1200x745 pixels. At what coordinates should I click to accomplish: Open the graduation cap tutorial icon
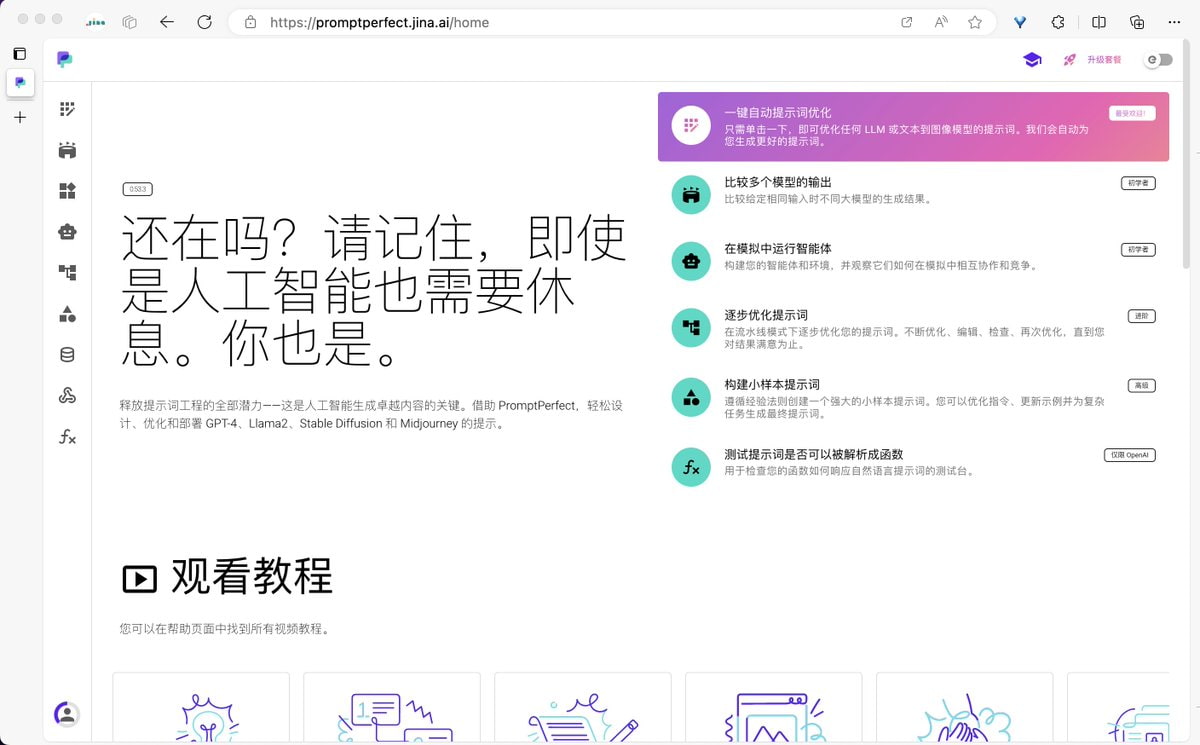(x=1032, y=60)
